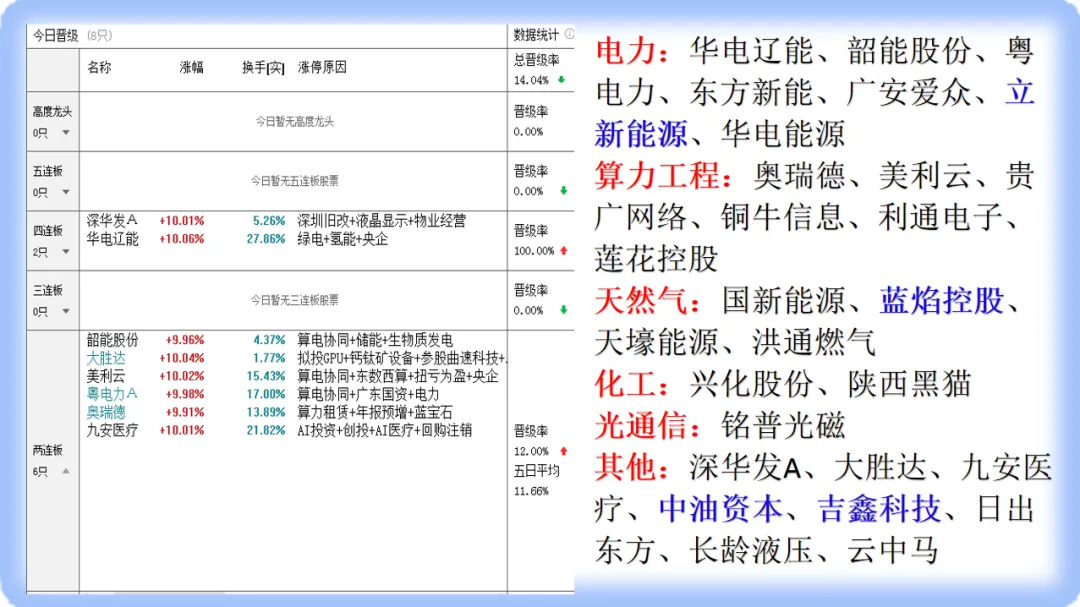The image size is (1080, 607).
Task: Click the red 天然气 category heading
Action: tap(647, 300)
